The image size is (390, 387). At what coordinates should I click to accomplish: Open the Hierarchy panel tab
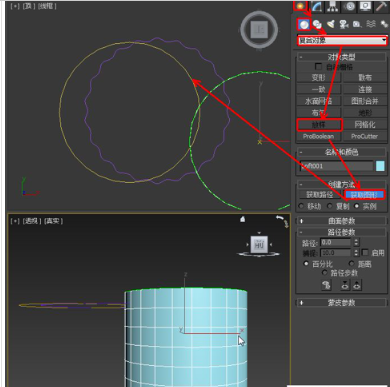tap(333, 6)
